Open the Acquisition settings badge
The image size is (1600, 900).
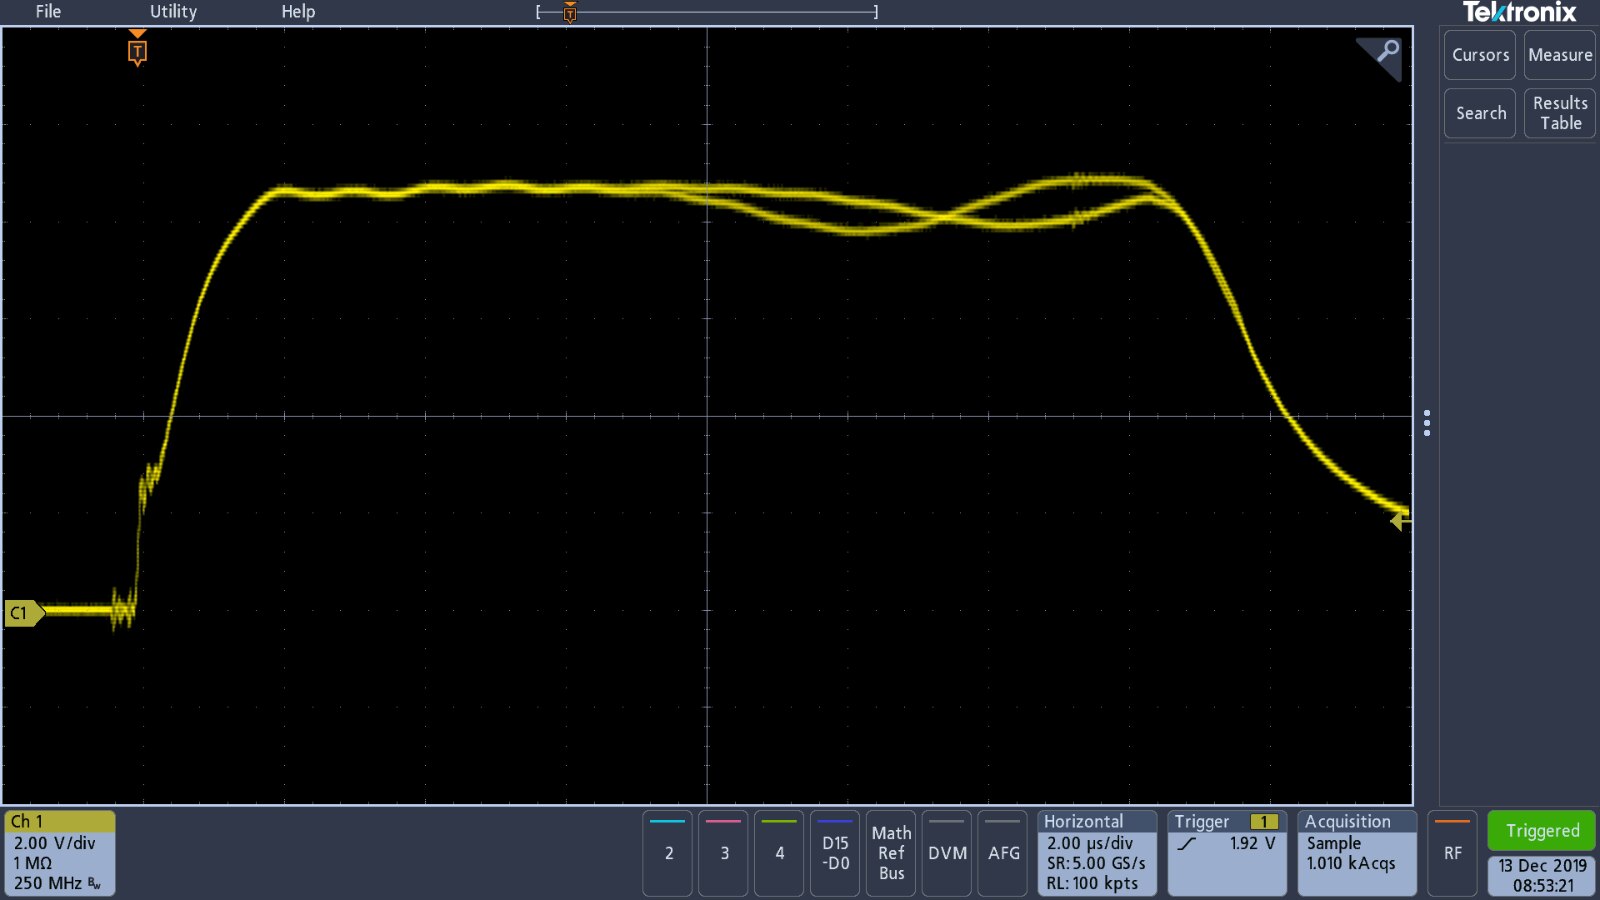(1357, 853)
